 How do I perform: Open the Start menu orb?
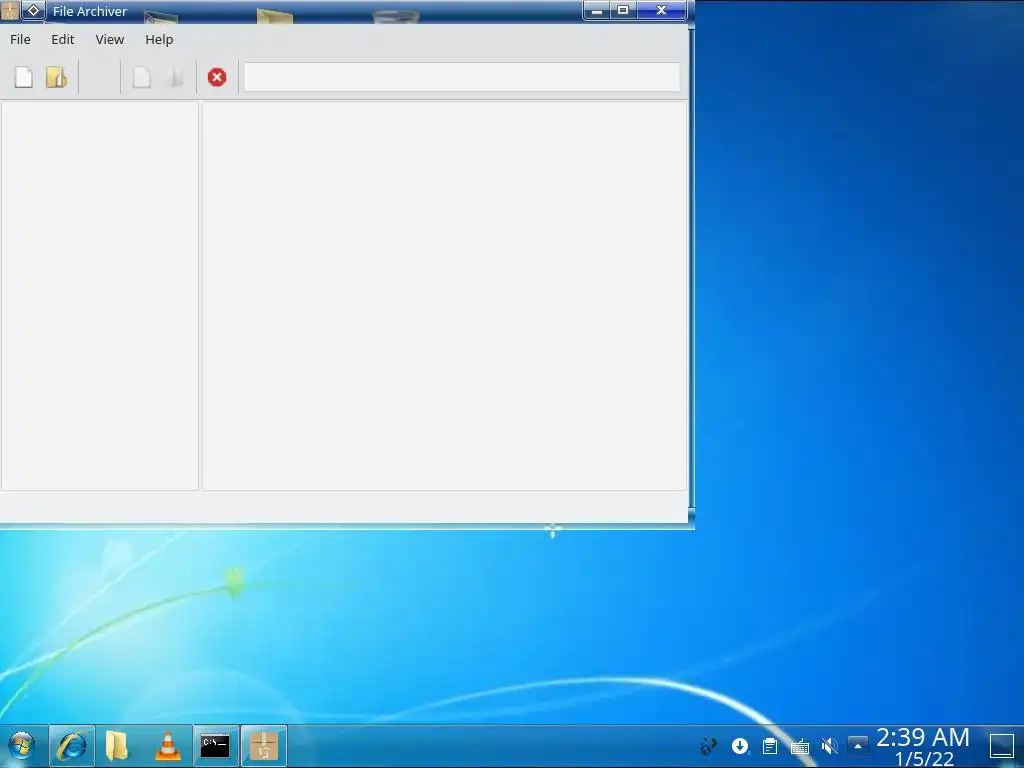pyautogui.click(x=21, y=746)
